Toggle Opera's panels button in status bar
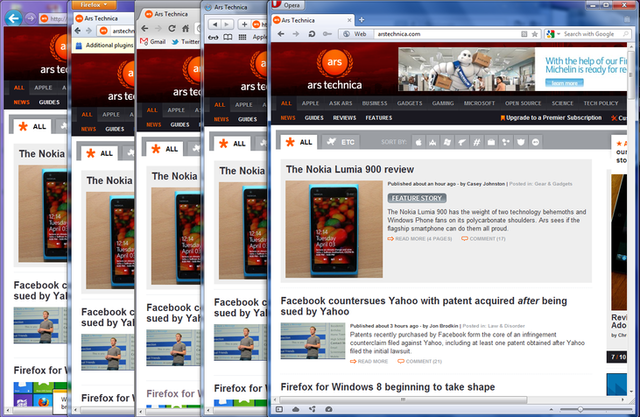This screenshot has height=417, width=640. 279,409
